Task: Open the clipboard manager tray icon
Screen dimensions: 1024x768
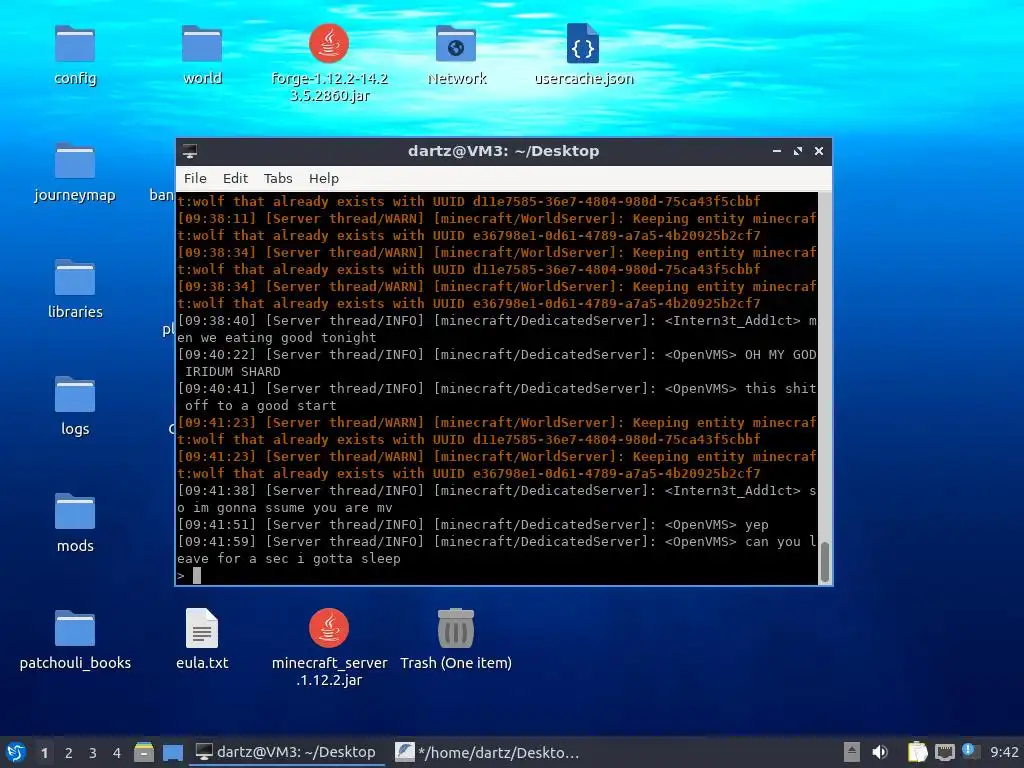Action: click(x=918, y=752)
